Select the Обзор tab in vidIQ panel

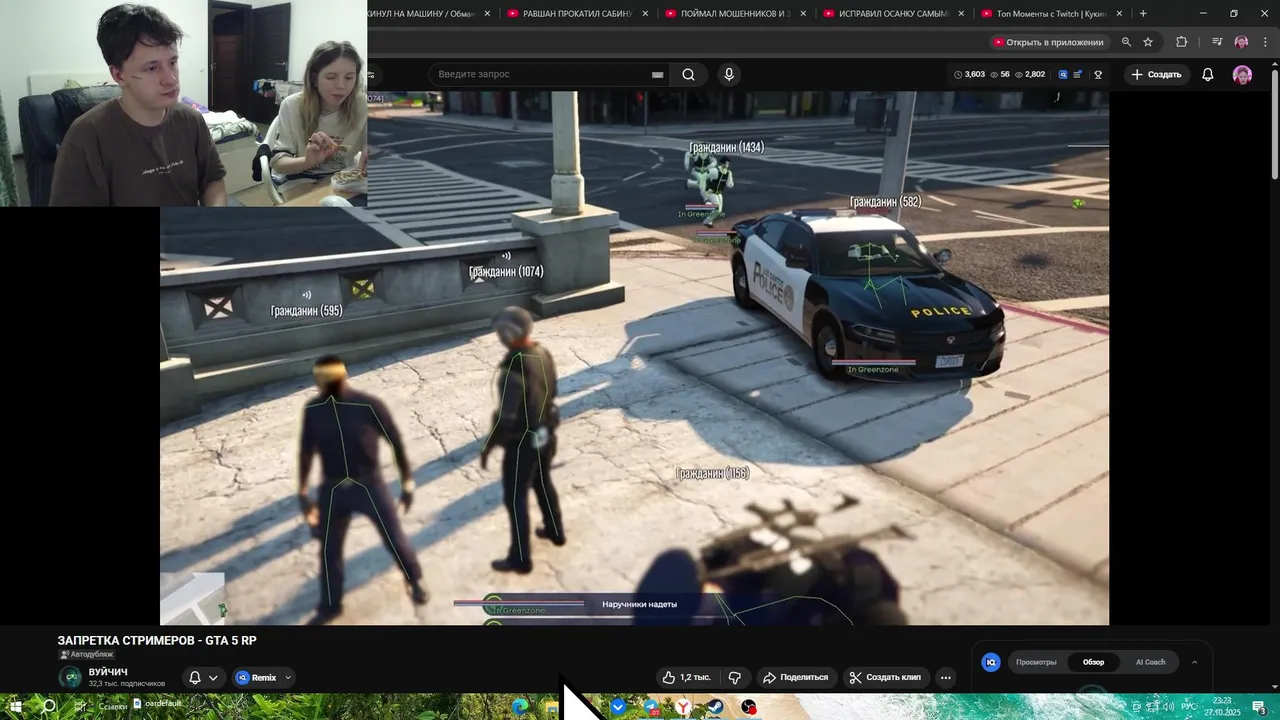1093,662
